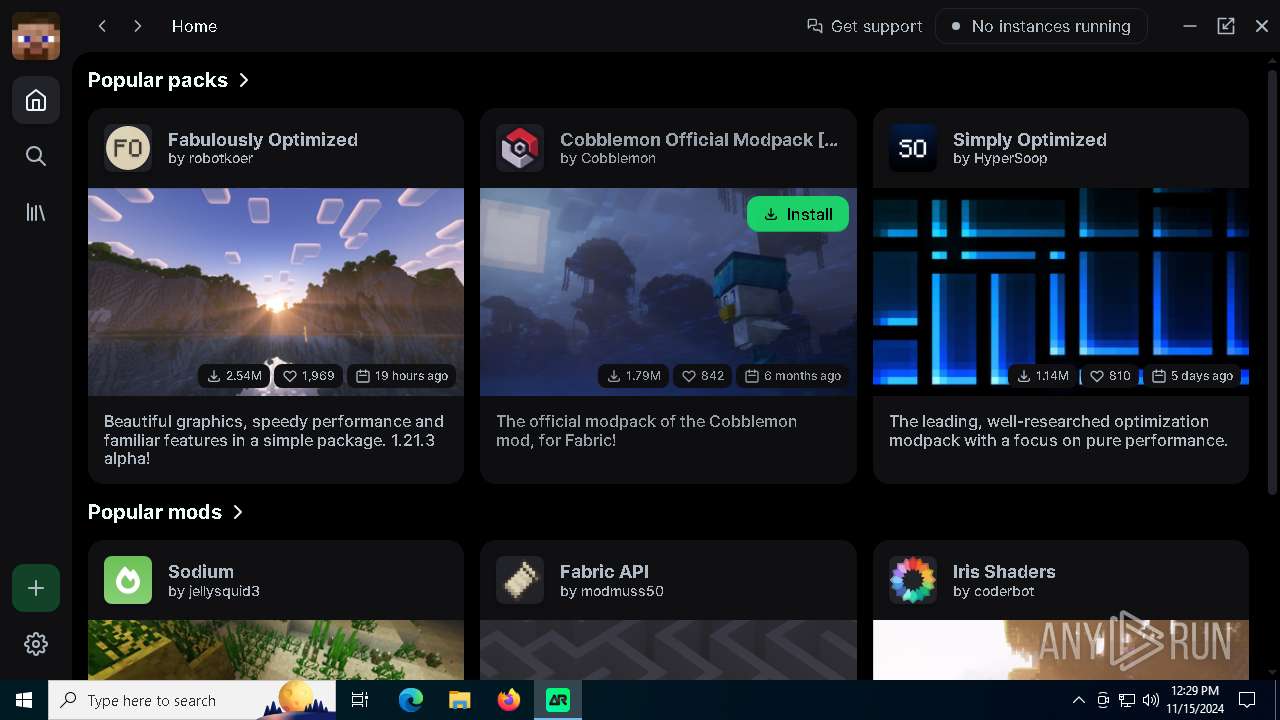The image size is (1280, 720).
Task: Click the 2.54M downloads badge
Action: coord(235,376)
